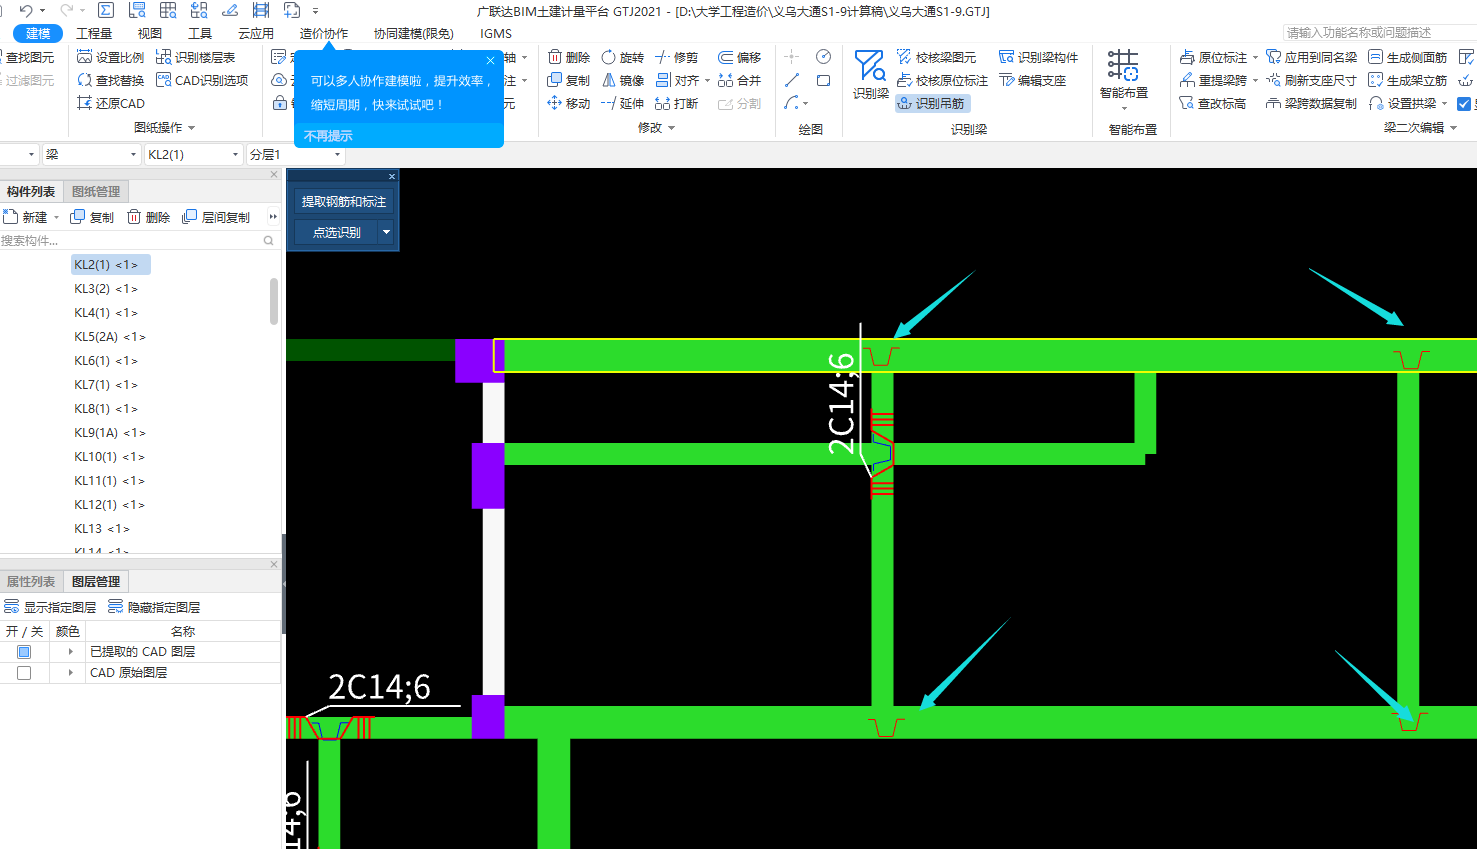Screen dimensions: 1477x849
Task: Open the 视图 ribbon tab
Action: [149, 33]
